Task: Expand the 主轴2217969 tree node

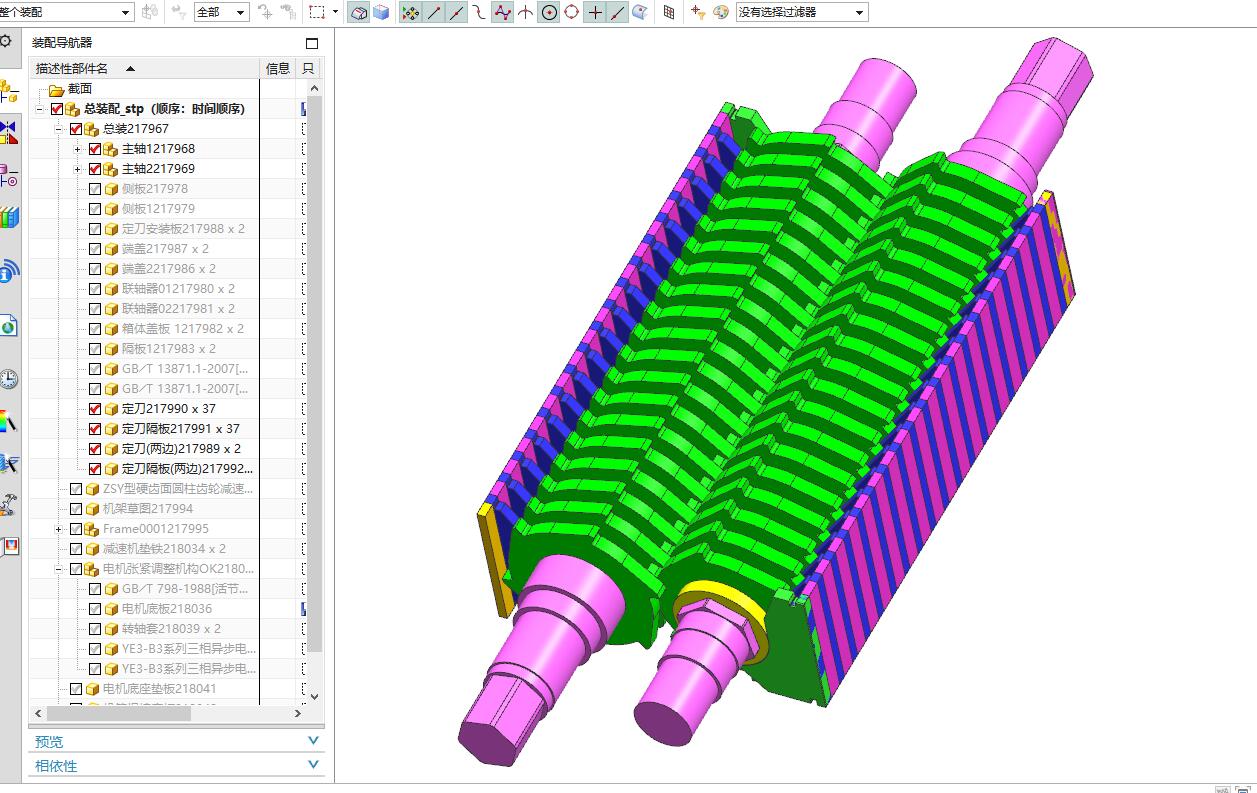Action: (x=77, y=169)
